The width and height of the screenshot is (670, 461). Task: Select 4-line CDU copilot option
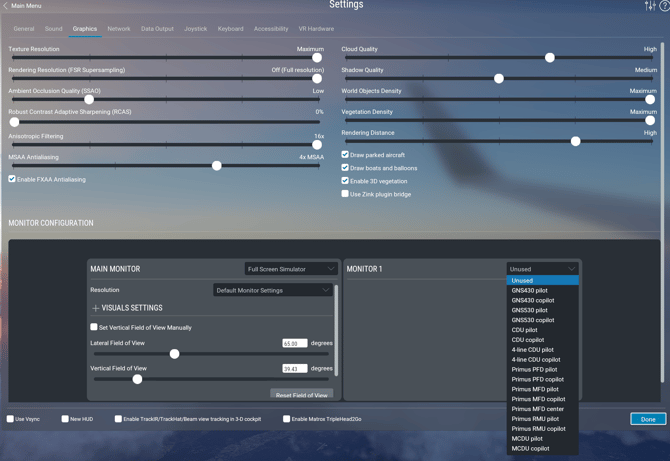pyautogui.click(x=543, y=359)
